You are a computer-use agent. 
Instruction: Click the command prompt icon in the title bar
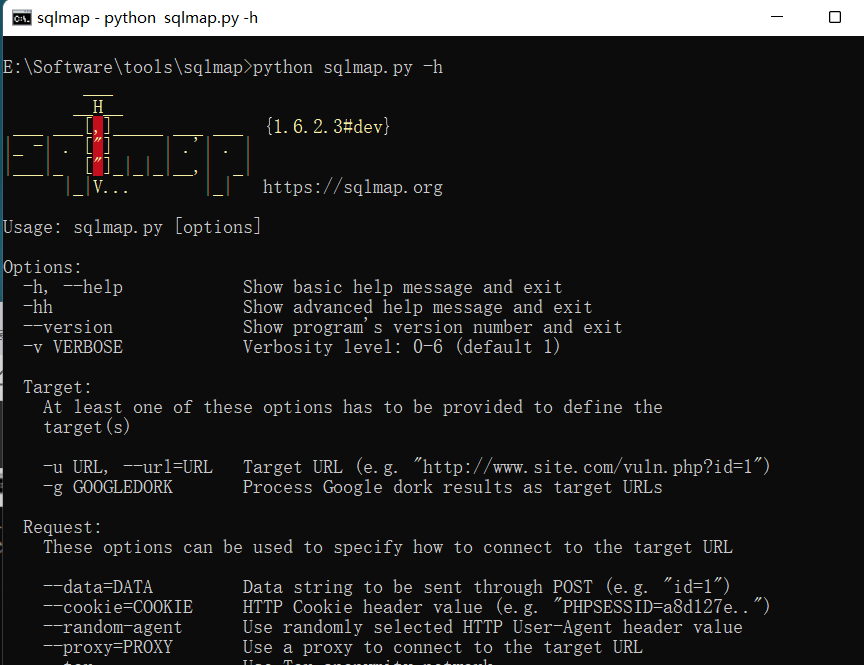tap(21, 17)
